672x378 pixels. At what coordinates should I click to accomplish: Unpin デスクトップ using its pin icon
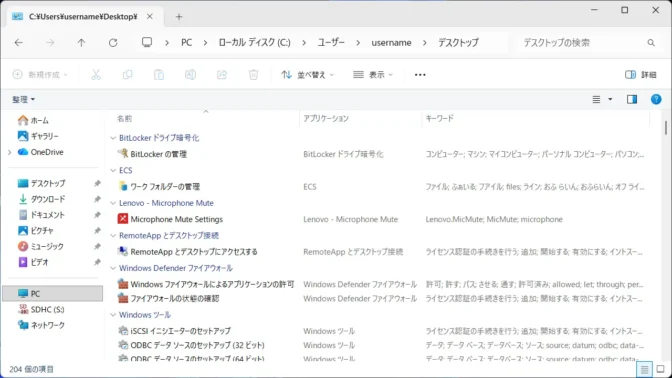97,183
